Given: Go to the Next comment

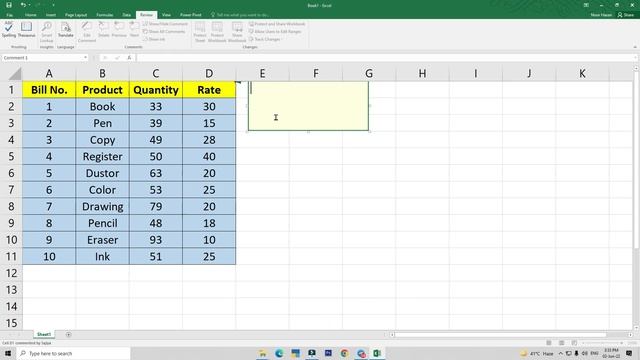Looking at the screenshot, I should tap(134, 30).
